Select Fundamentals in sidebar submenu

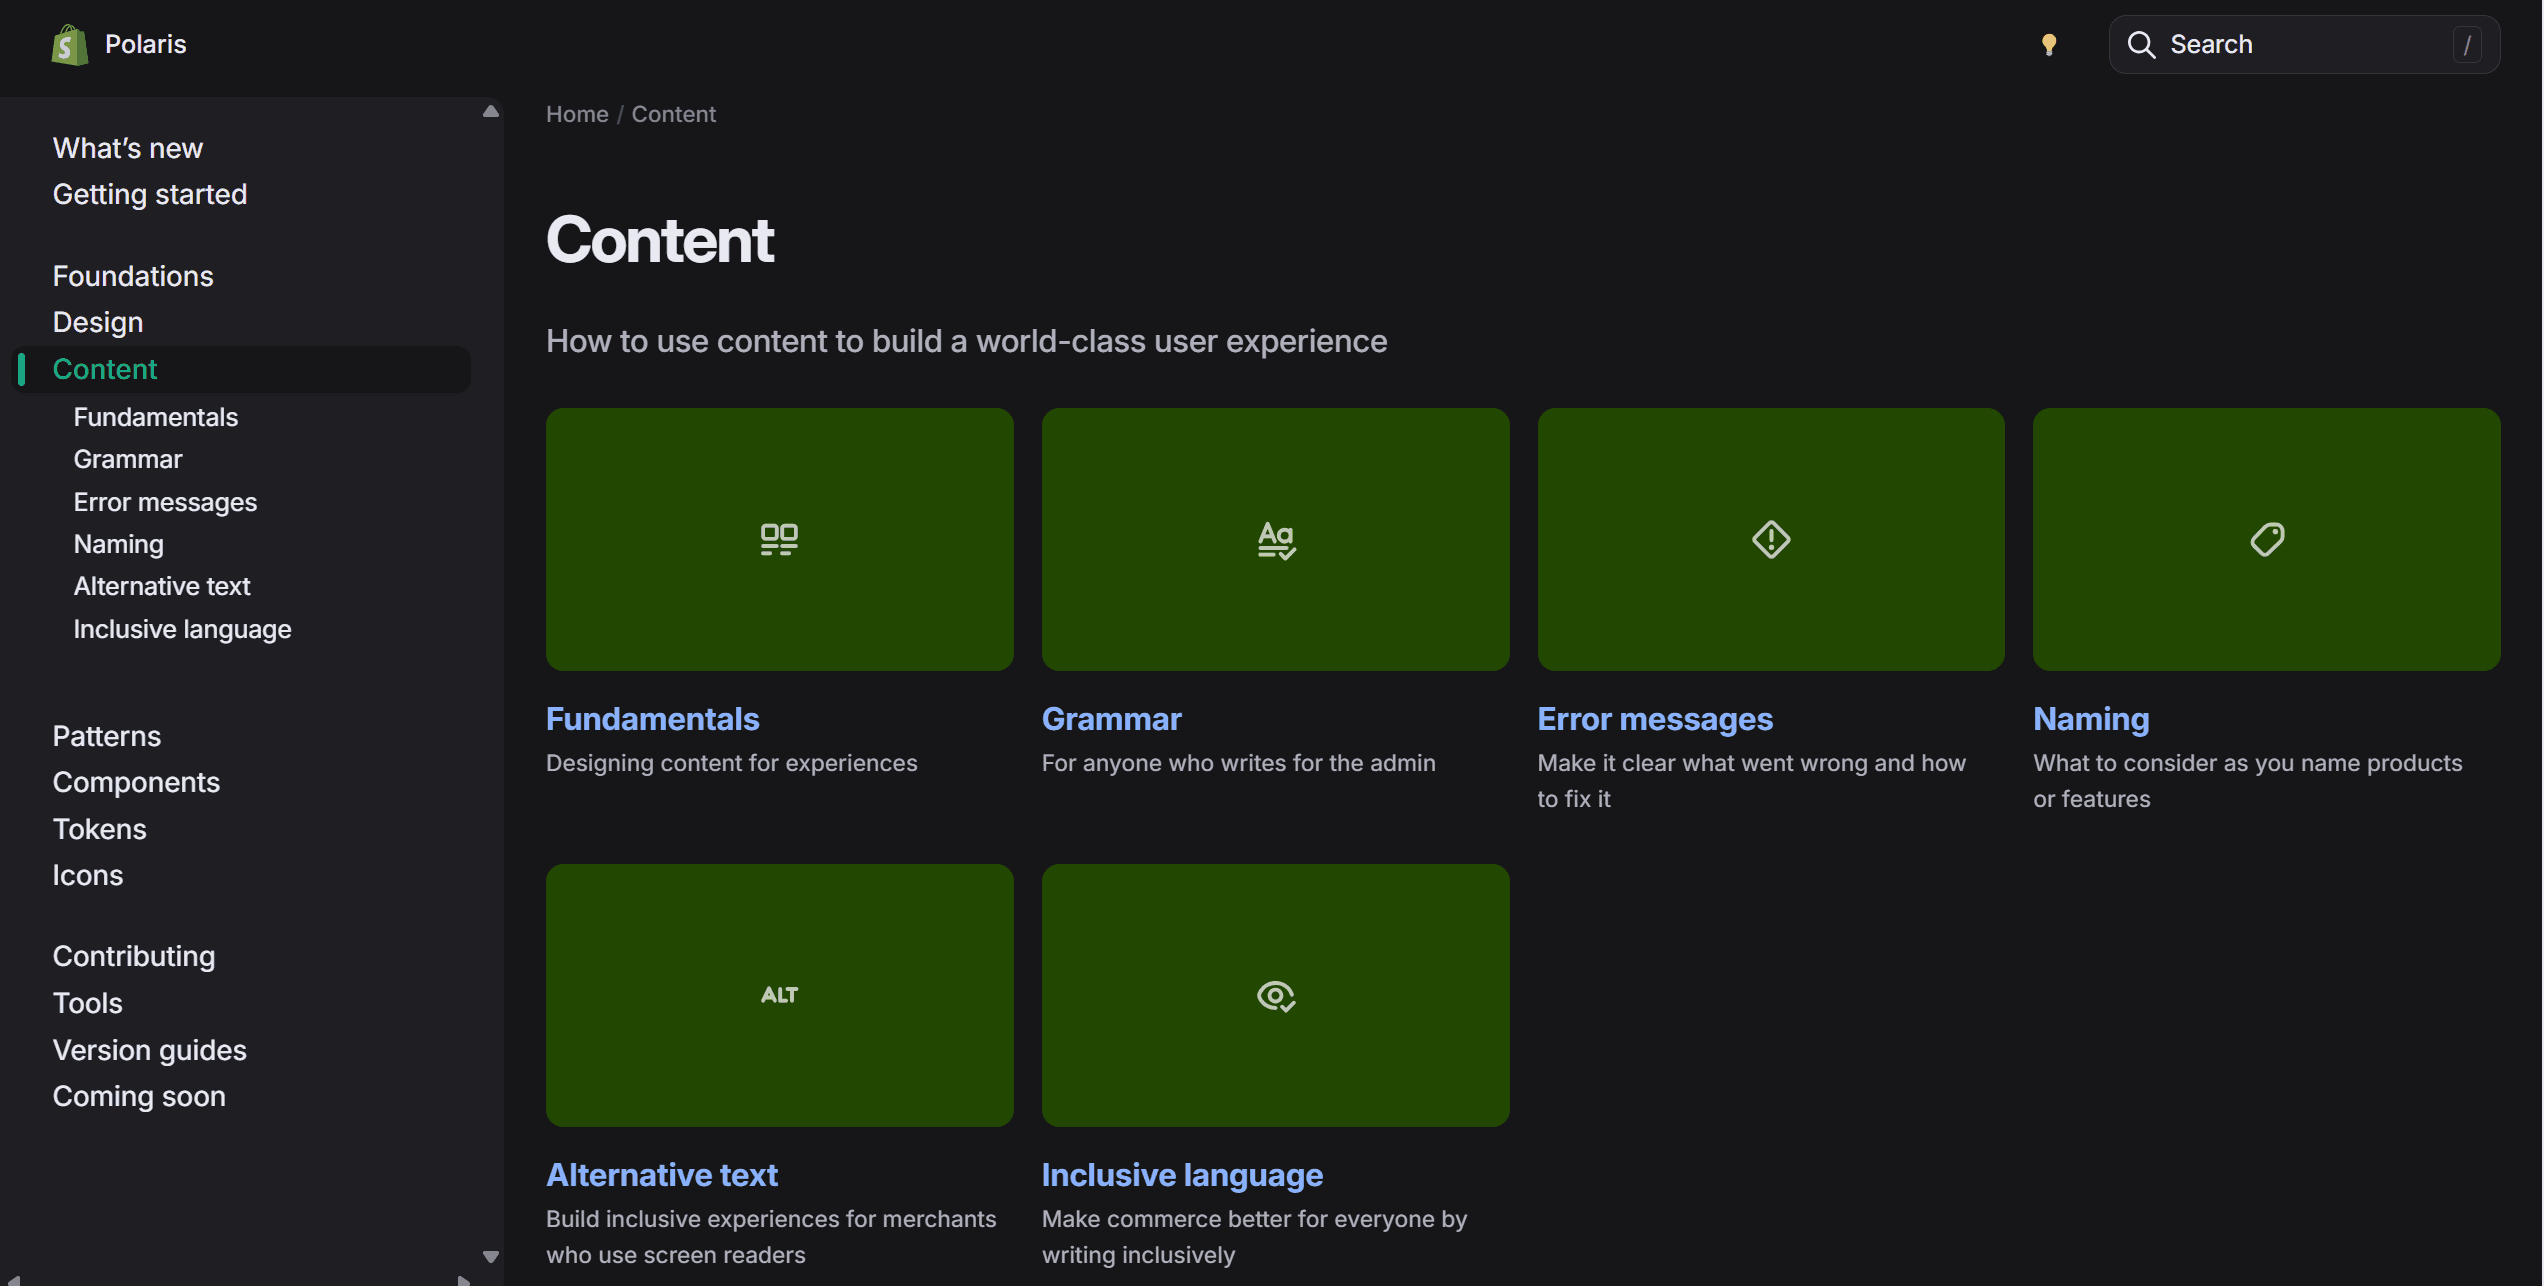click(156, 417)
